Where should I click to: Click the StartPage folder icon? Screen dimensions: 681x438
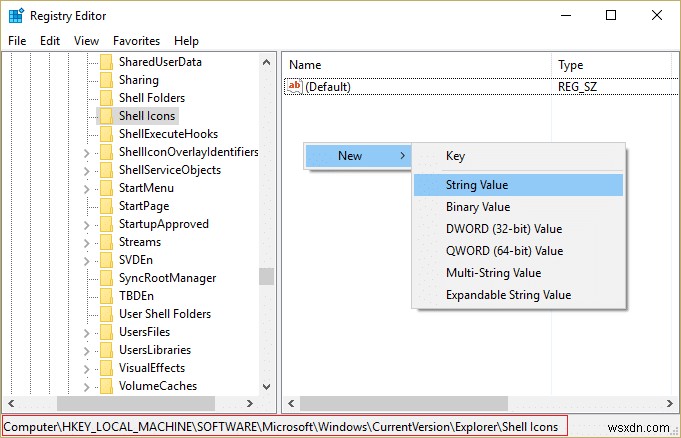106,206
